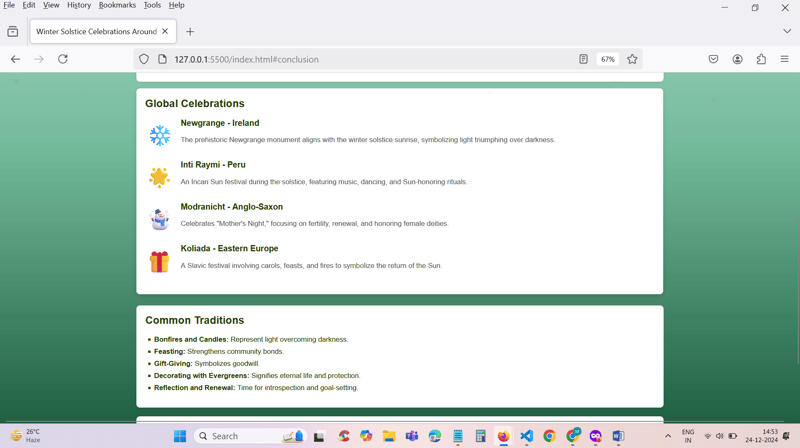
Task: Click the Decorating with Evergreens list item
Action: (x=257, y=376)
